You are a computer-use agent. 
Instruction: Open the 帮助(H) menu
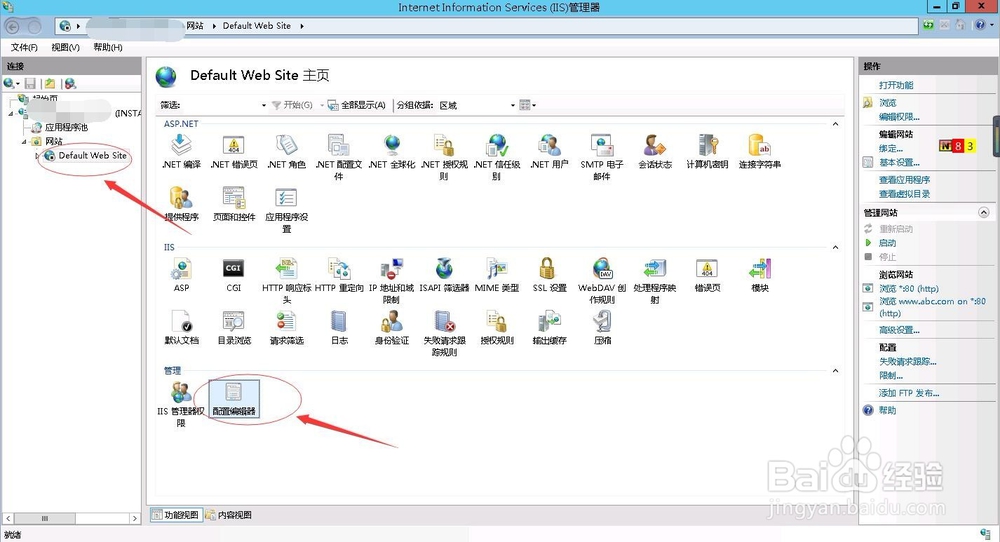(x=108, y=47)
